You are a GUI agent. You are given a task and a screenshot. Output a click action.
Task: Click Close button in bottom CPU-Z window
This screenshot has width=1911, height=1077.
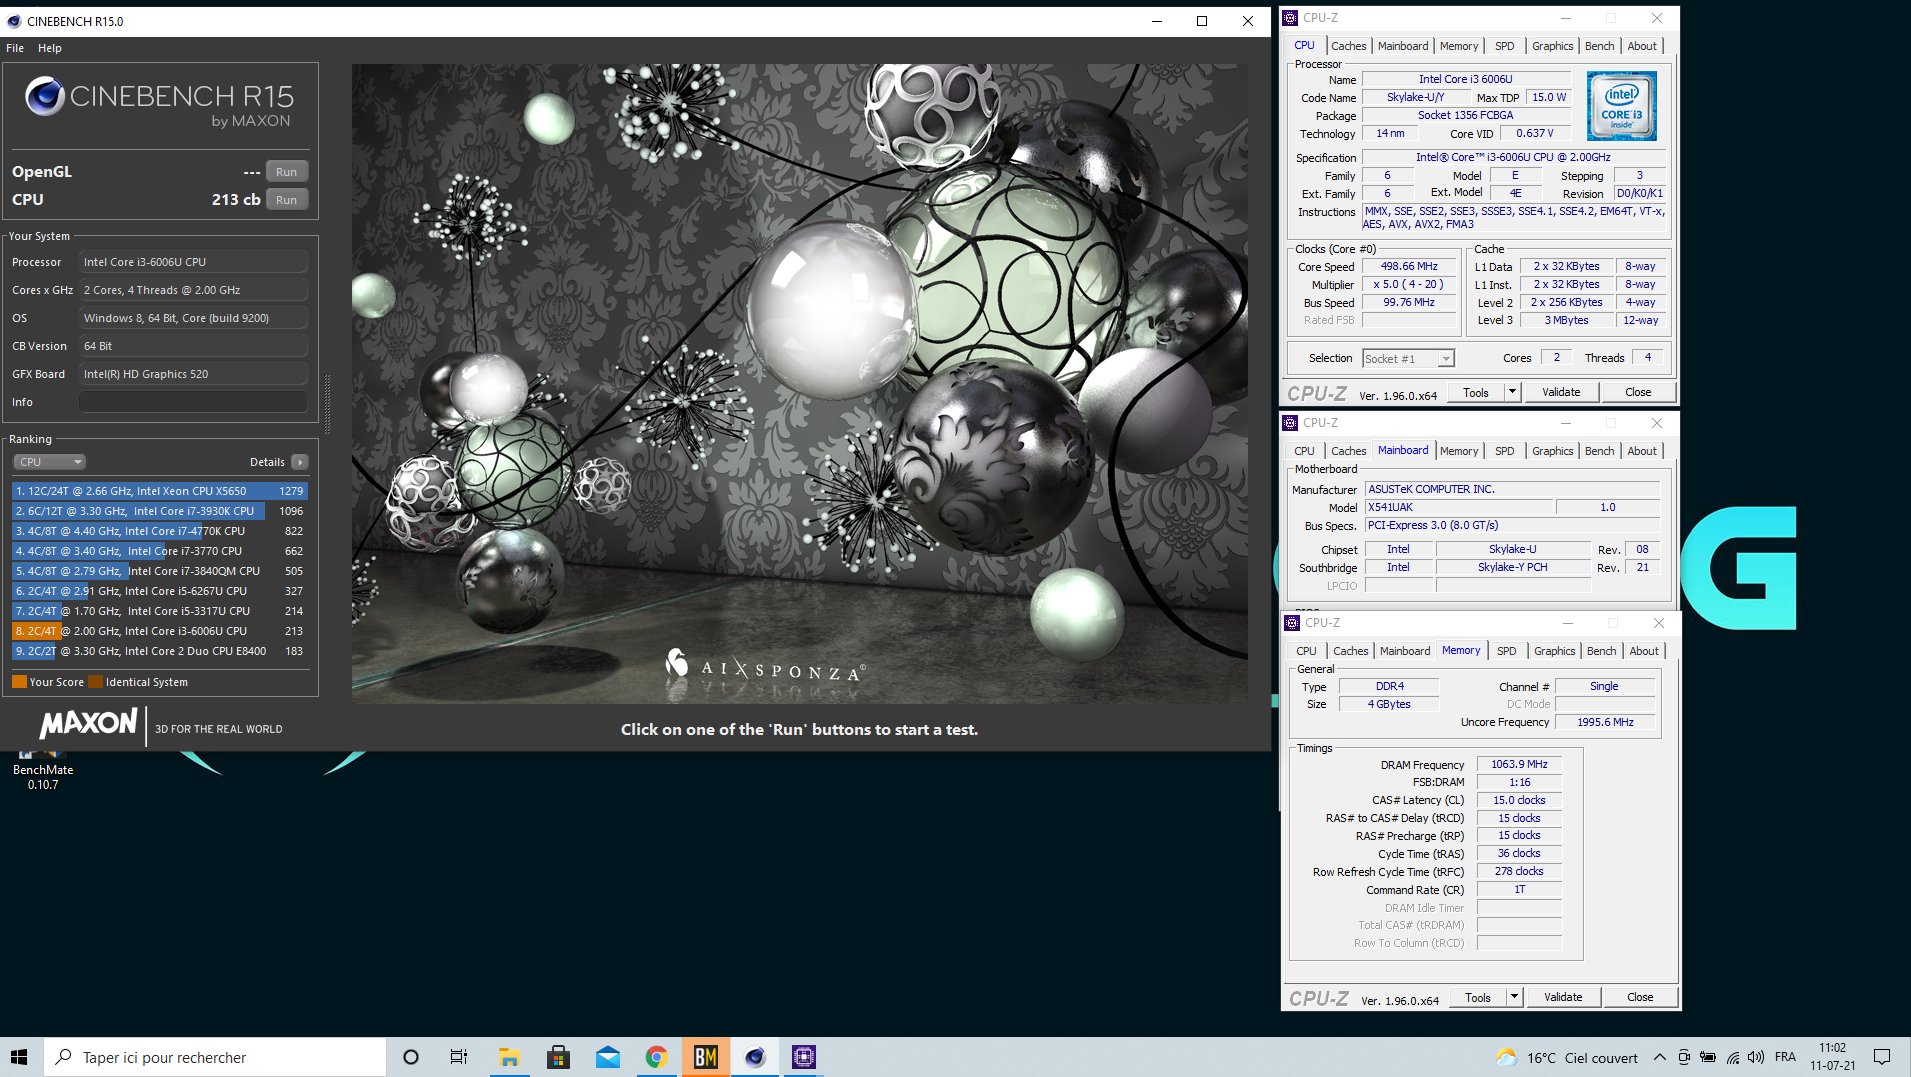tap(1640, 998)
